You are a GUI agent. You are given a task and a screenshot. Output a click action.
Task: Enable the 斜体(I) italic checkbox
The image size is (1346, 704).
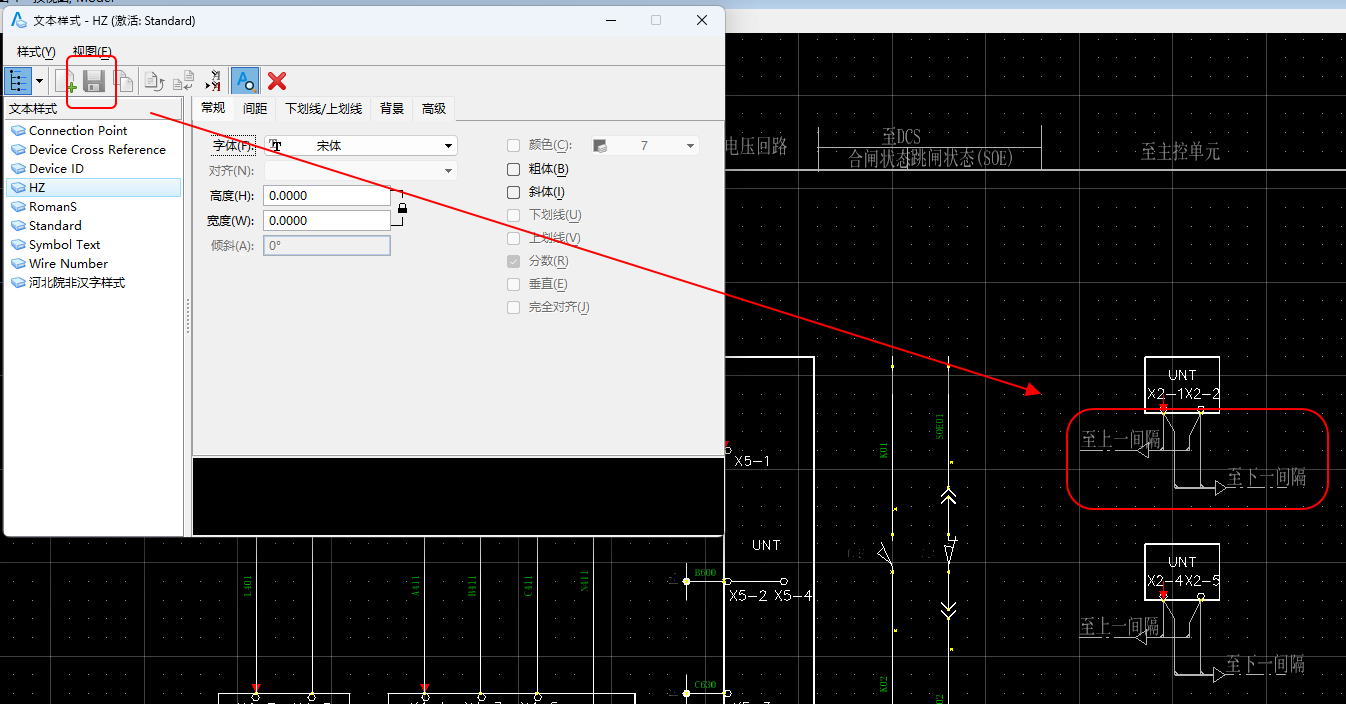(514, 192)
